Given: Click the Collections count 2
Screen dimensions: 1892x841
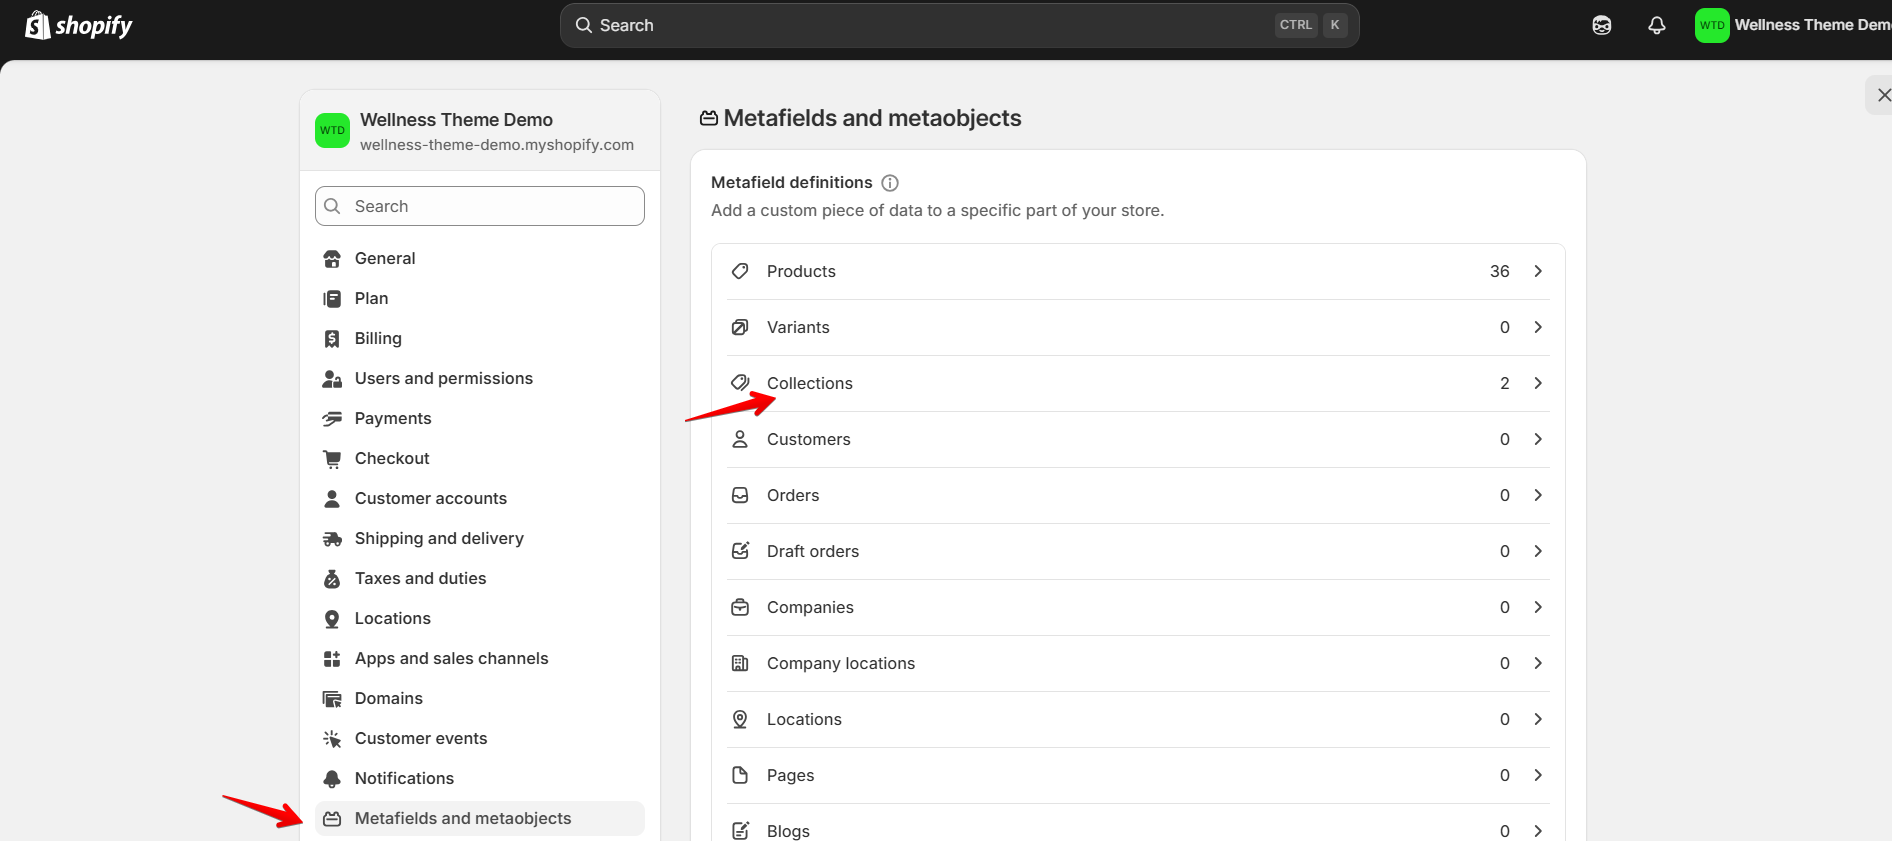Looking at the screenshot, I should tap(1505, 383).
